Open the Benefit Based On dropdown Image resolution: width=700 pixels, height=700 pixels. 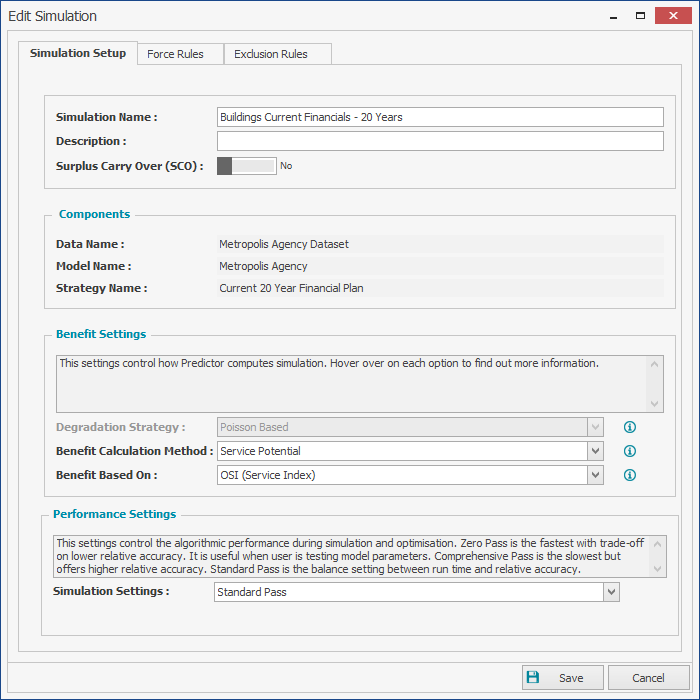(596, 475)
